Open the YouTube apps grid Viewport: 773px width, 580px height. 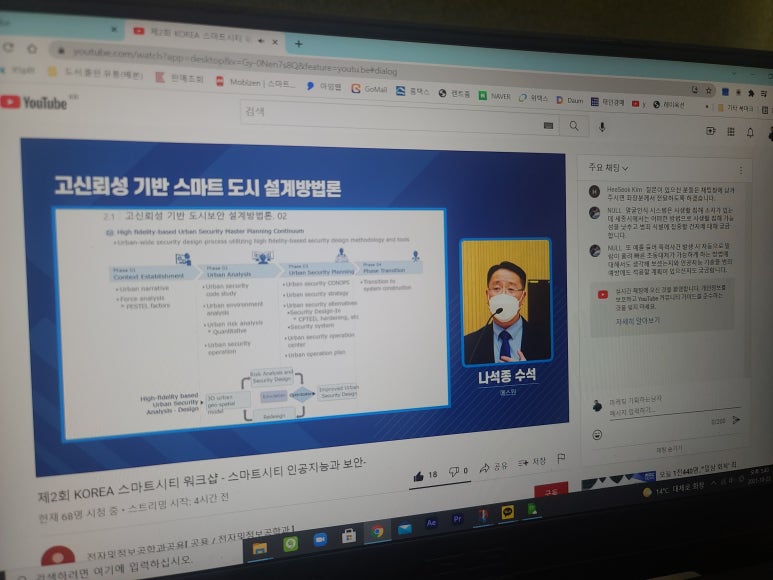[731, 131]
